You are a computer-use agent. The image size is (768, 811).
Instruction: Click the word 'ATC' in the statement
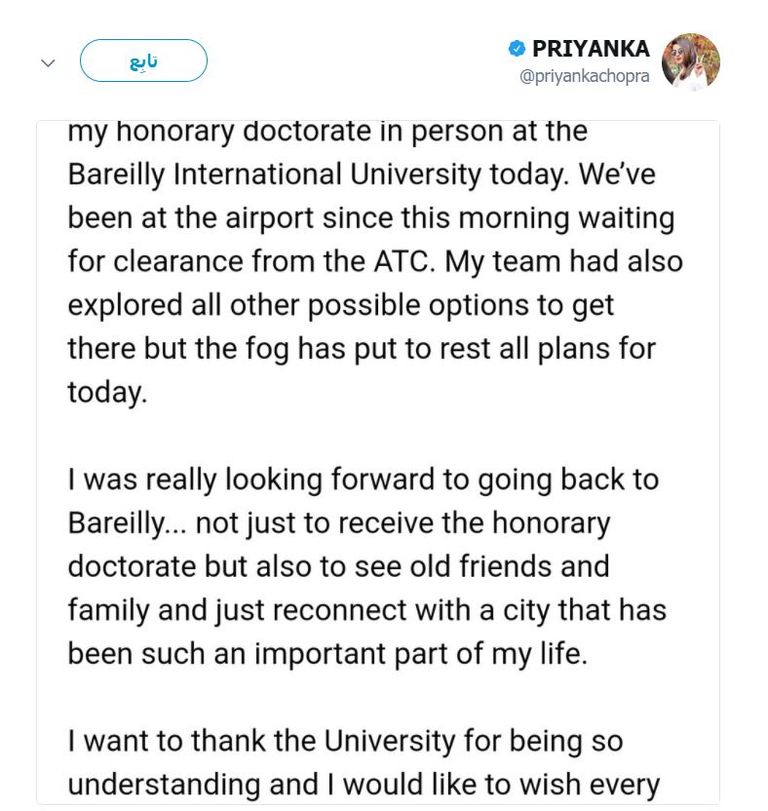tap(404, 261)
